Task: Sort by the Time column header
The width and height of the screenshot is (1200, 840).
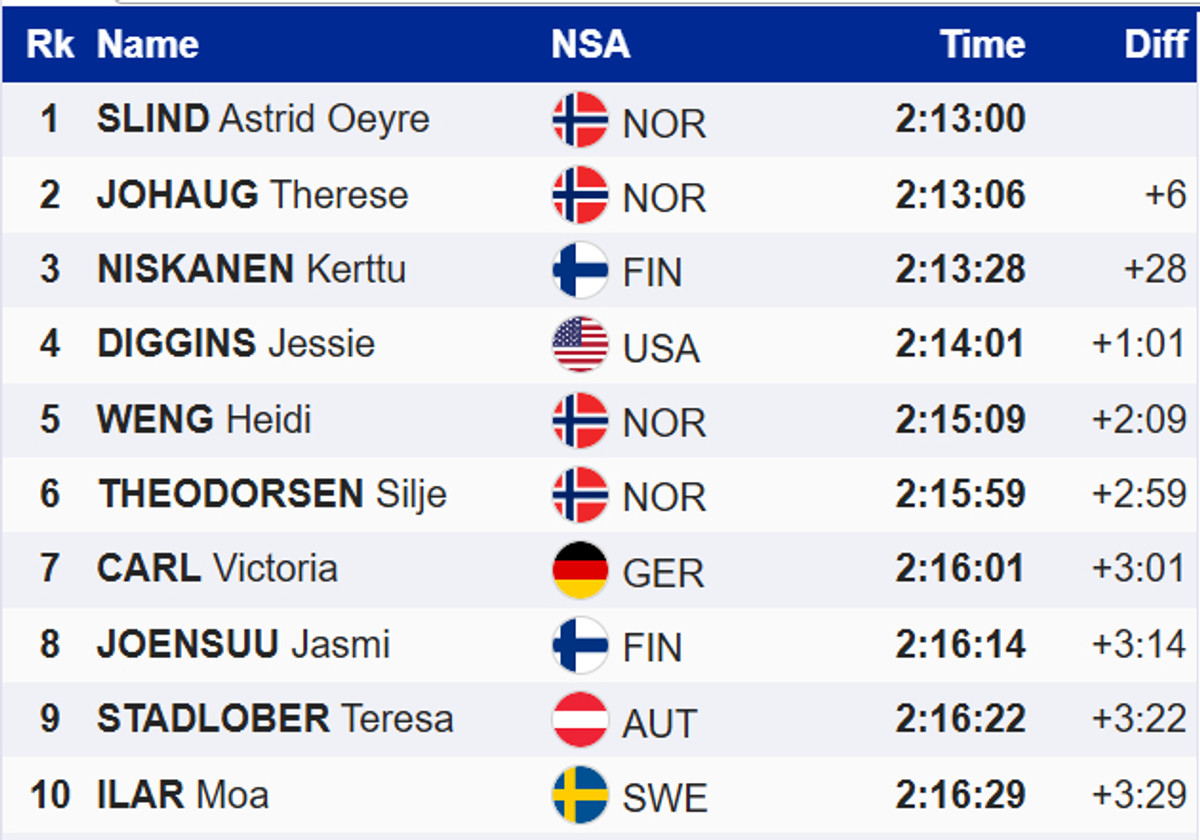Action: pyautogui.click(x=982, y=44)
